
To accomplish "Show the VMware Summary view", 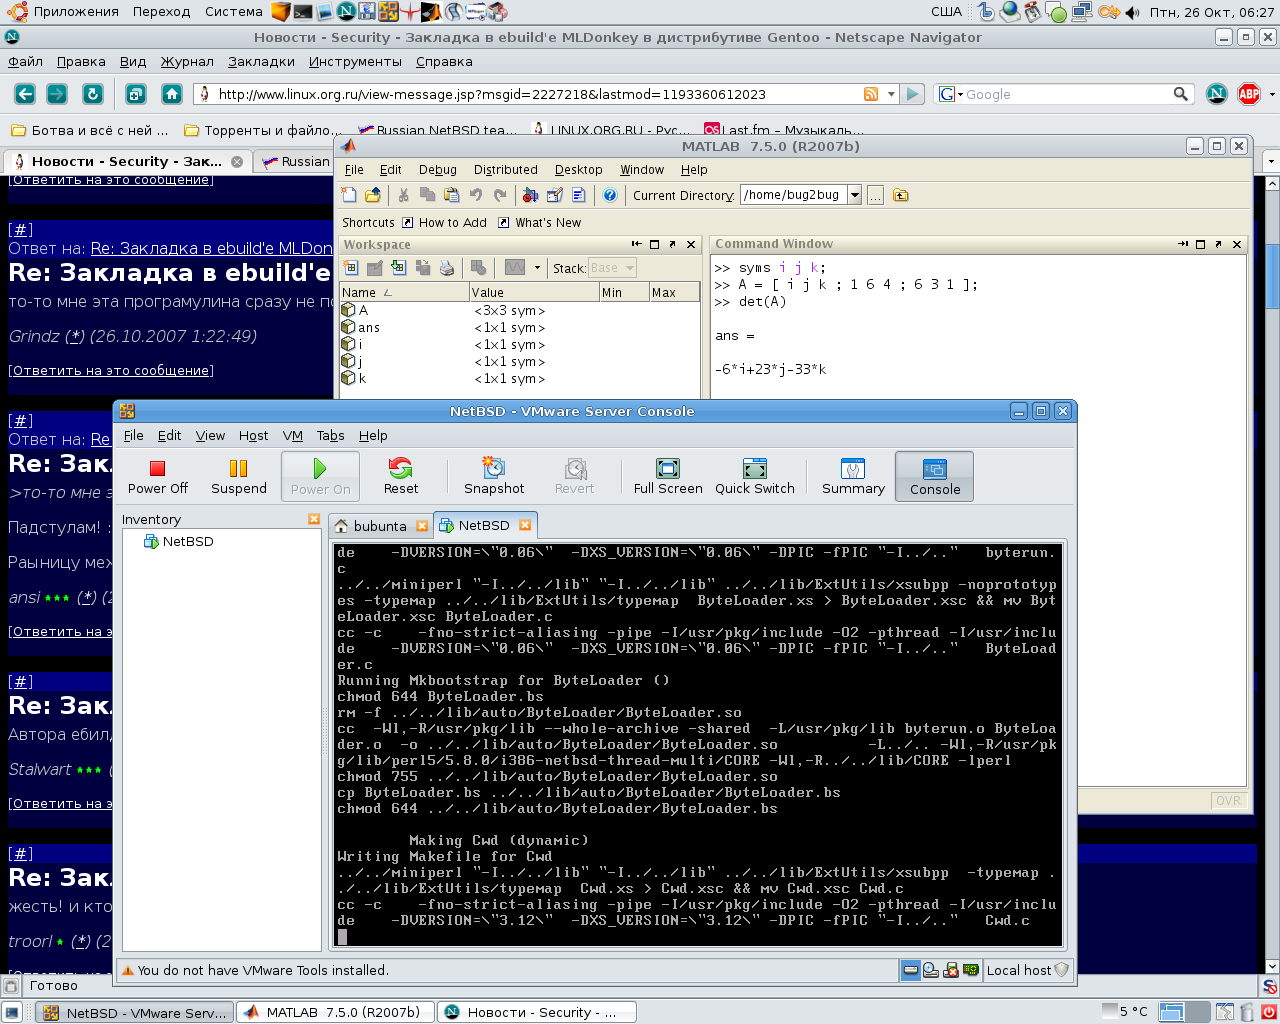I will click(853, 476).
